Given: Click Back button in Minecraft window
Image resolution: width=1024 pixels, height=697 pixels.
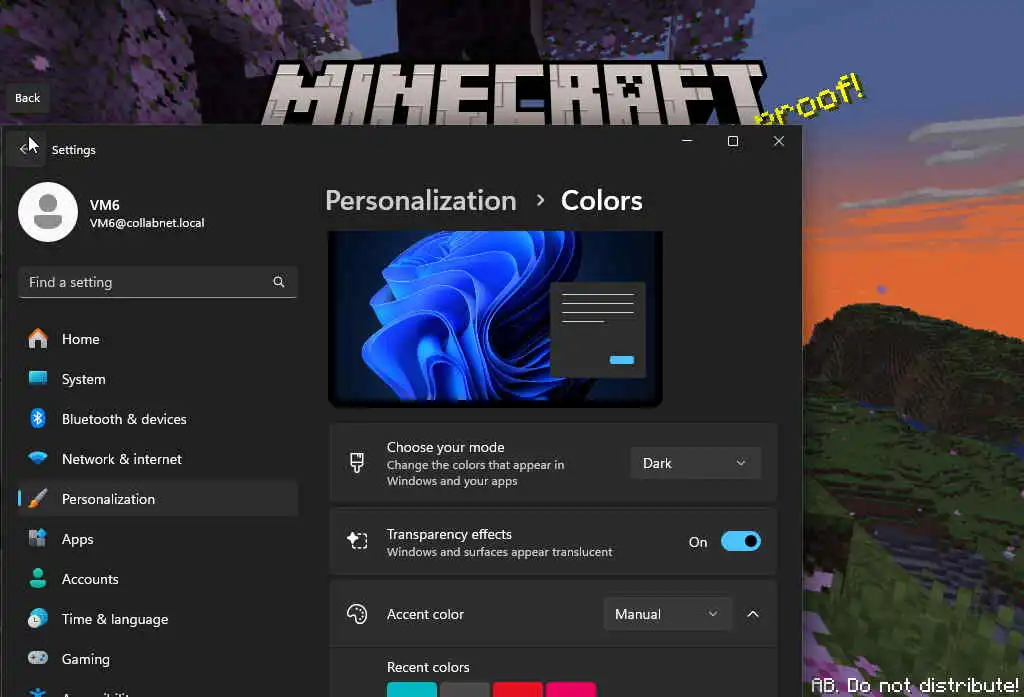Looking at the screenshot, I should click(27, 98).
